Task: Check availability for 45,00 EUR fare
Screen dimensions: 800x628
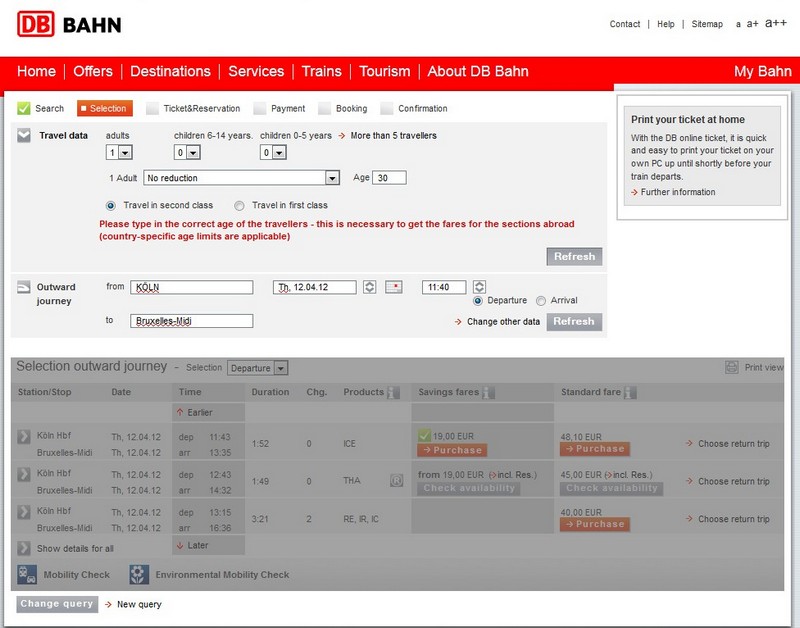Action: (x=611, y=488)
